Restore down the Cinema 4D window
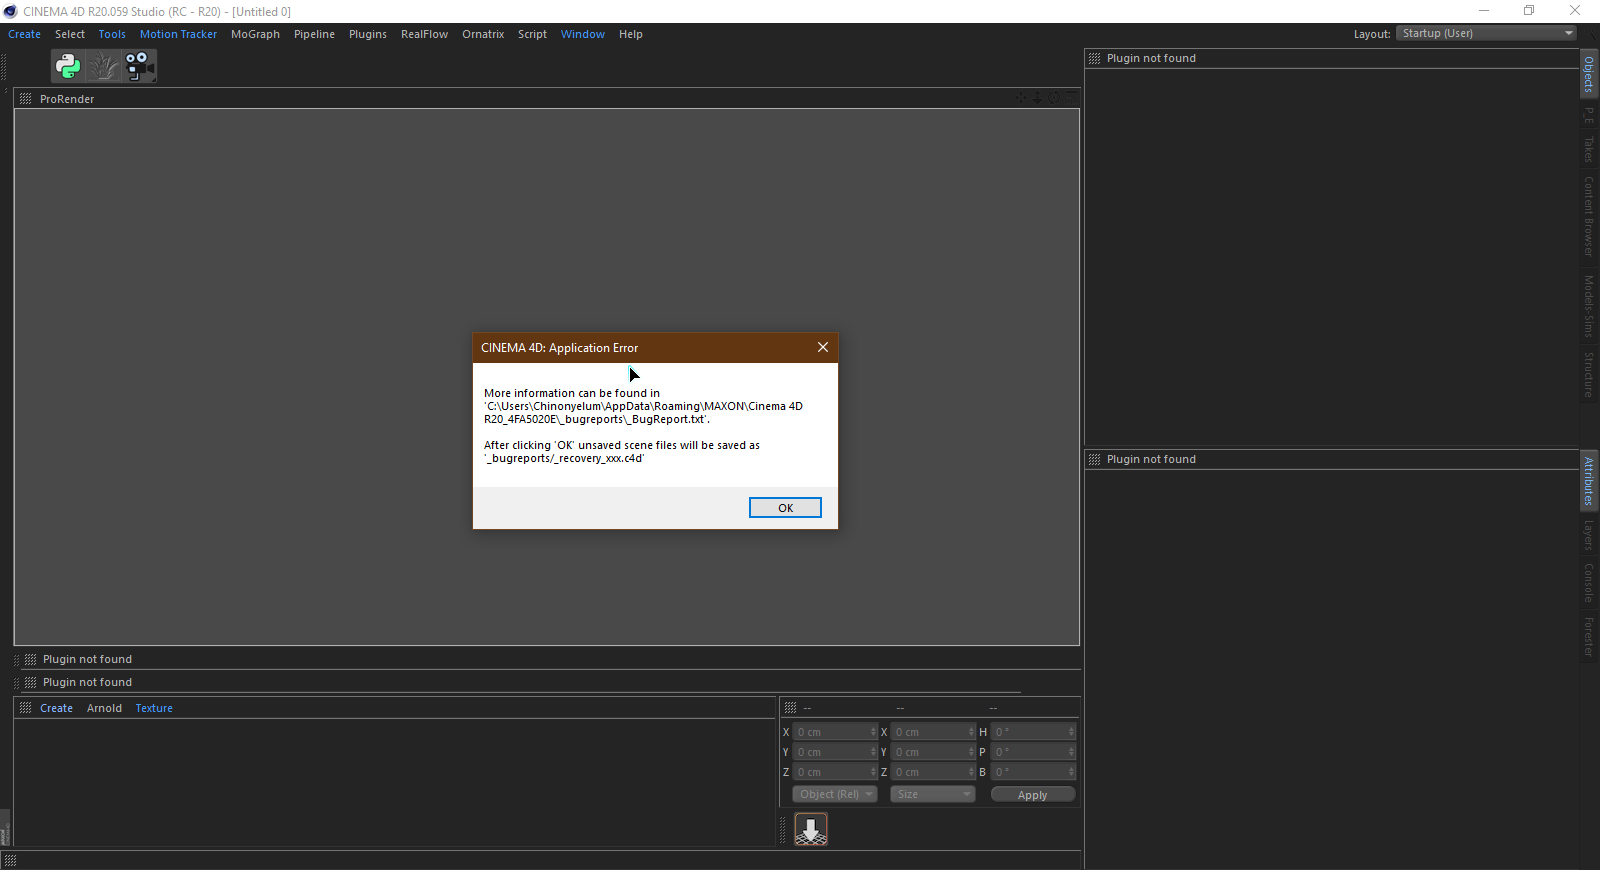 point(1529,11)
